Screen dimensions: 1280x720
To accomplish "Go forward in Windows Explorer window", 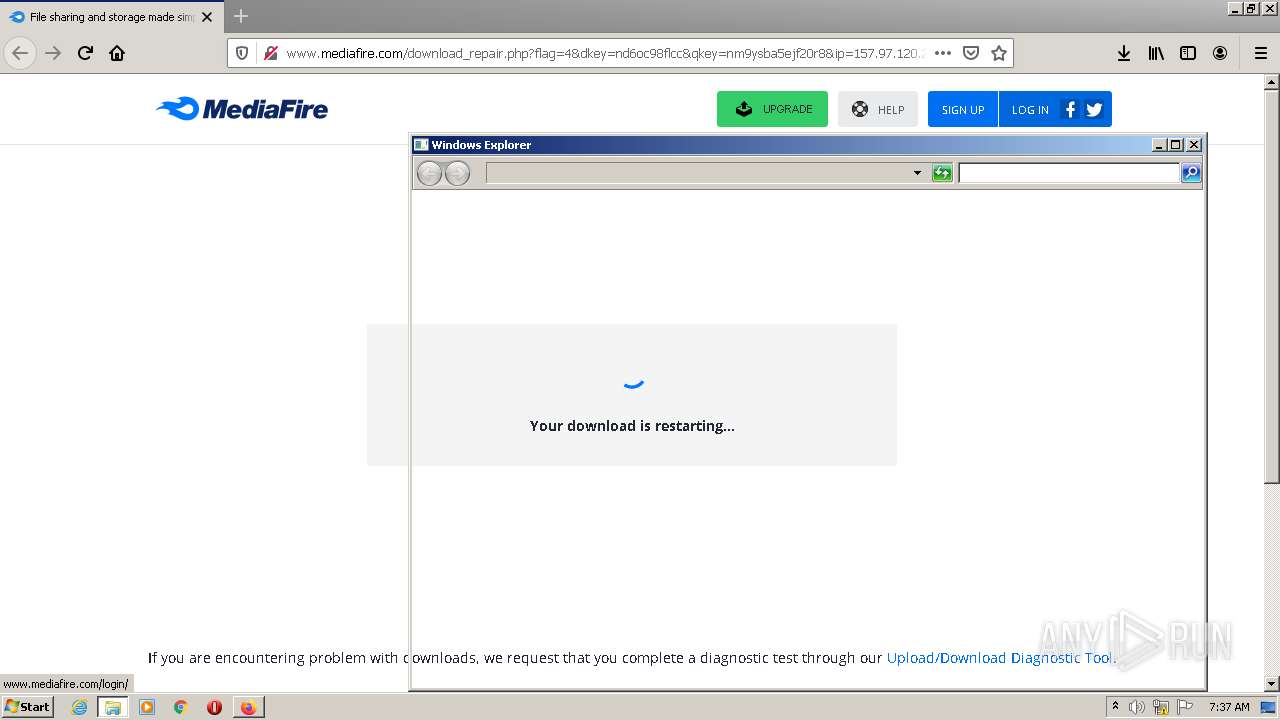I will coord(457,173).
